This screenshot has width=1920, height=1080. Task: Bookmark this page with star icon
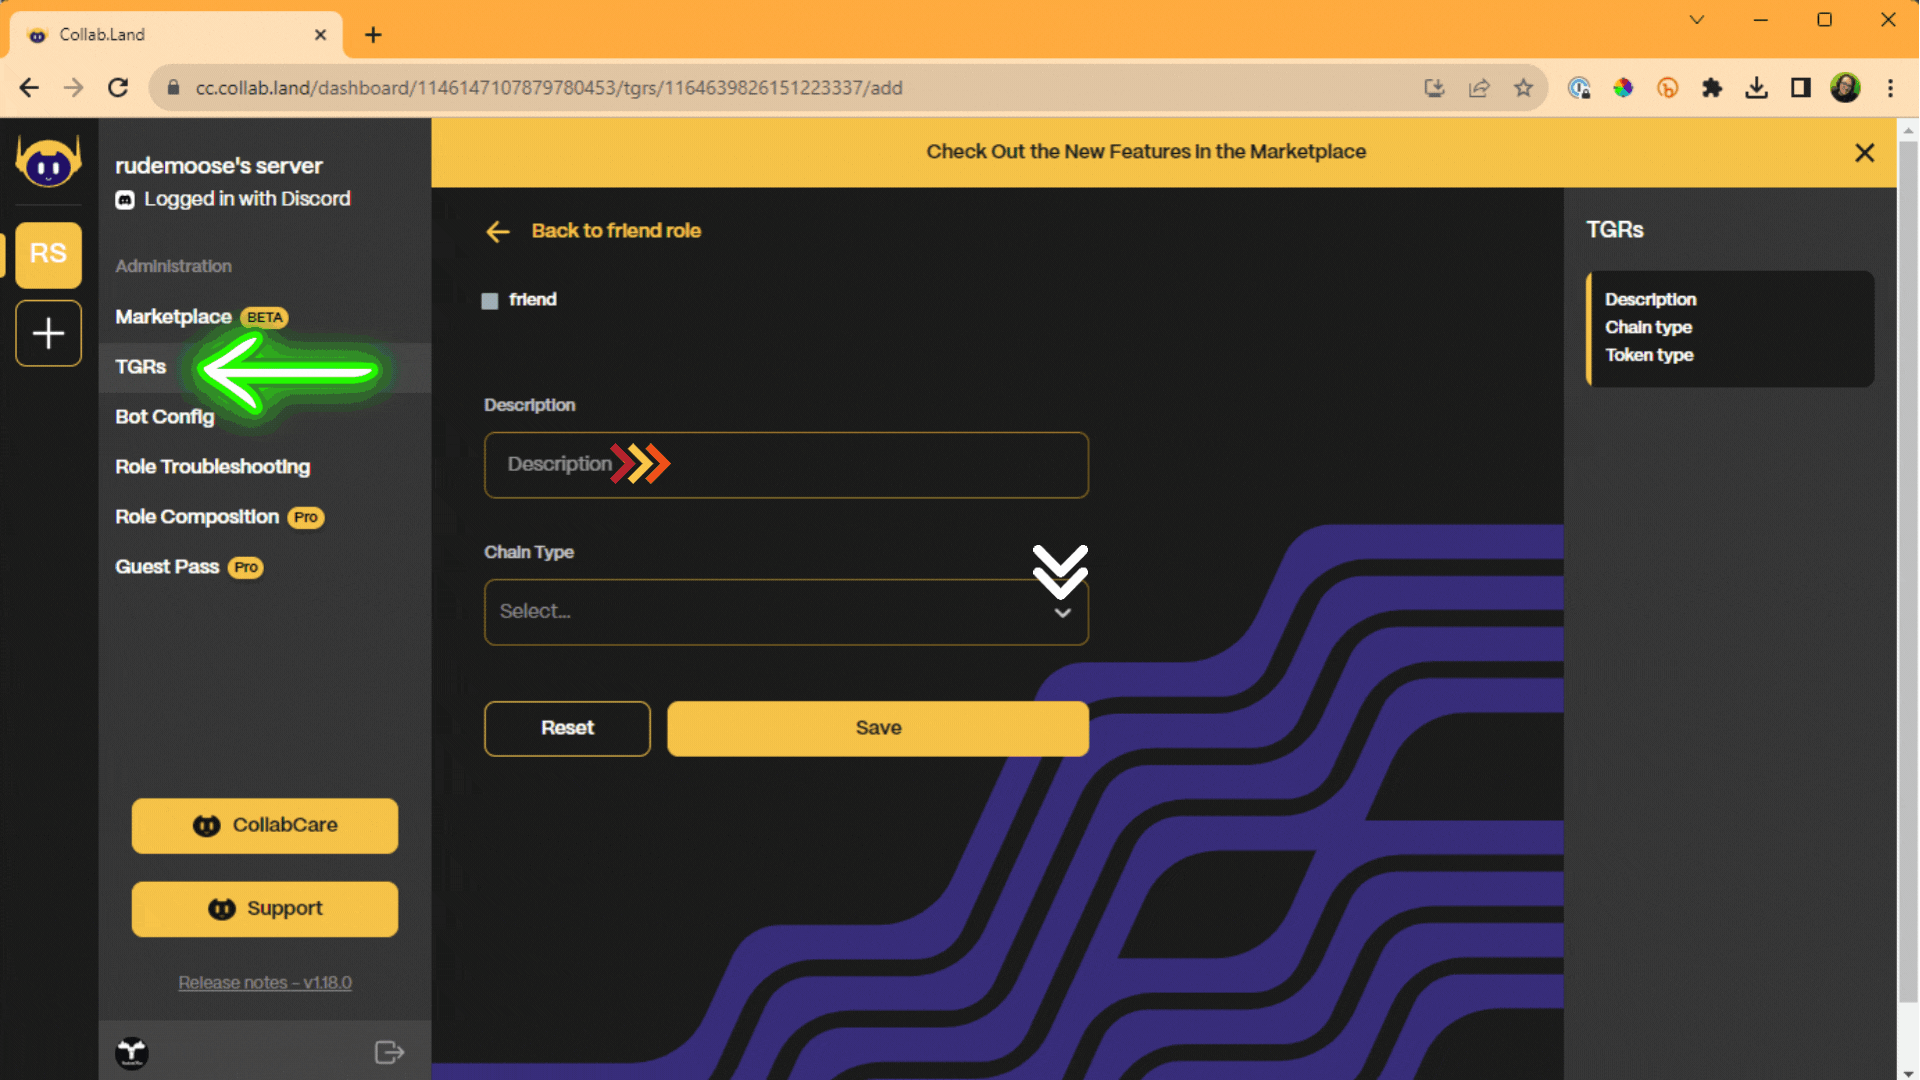click(x=1523, y=88)
